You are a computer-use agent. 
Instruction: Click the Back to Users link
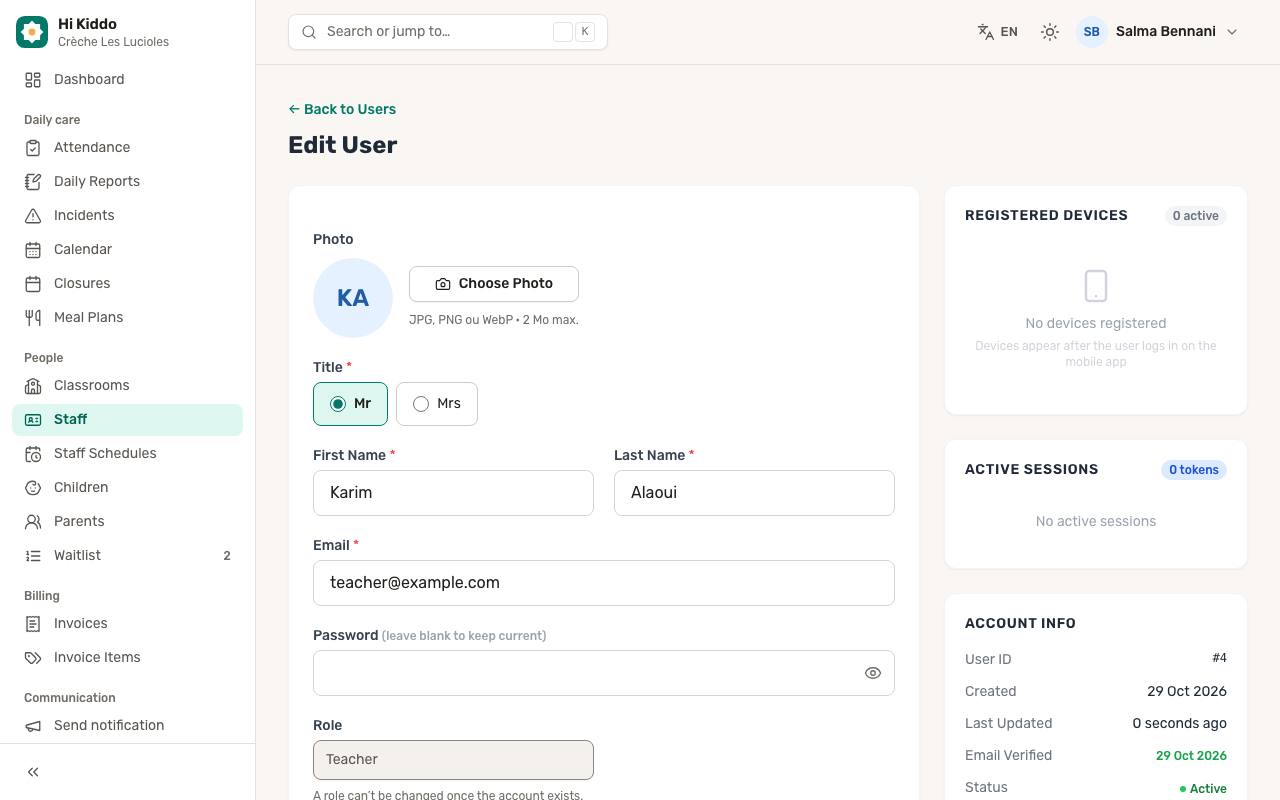[x=342, y=109]
